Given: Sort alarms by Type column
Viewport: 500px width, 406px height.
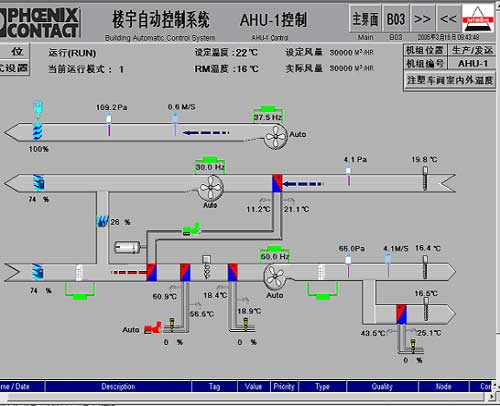Looking at the screenshot, I should [322, 386].
